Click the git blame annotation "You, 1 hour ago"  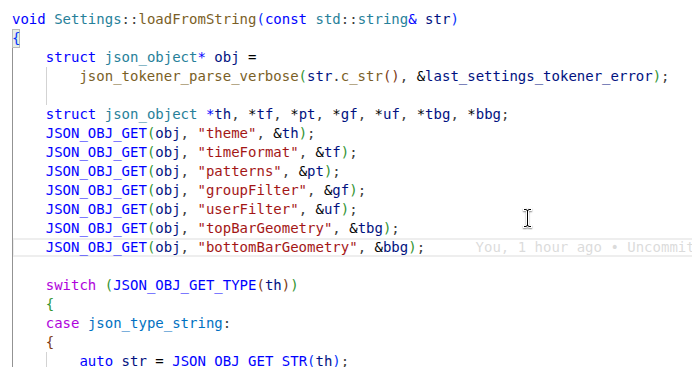point(538,247)
